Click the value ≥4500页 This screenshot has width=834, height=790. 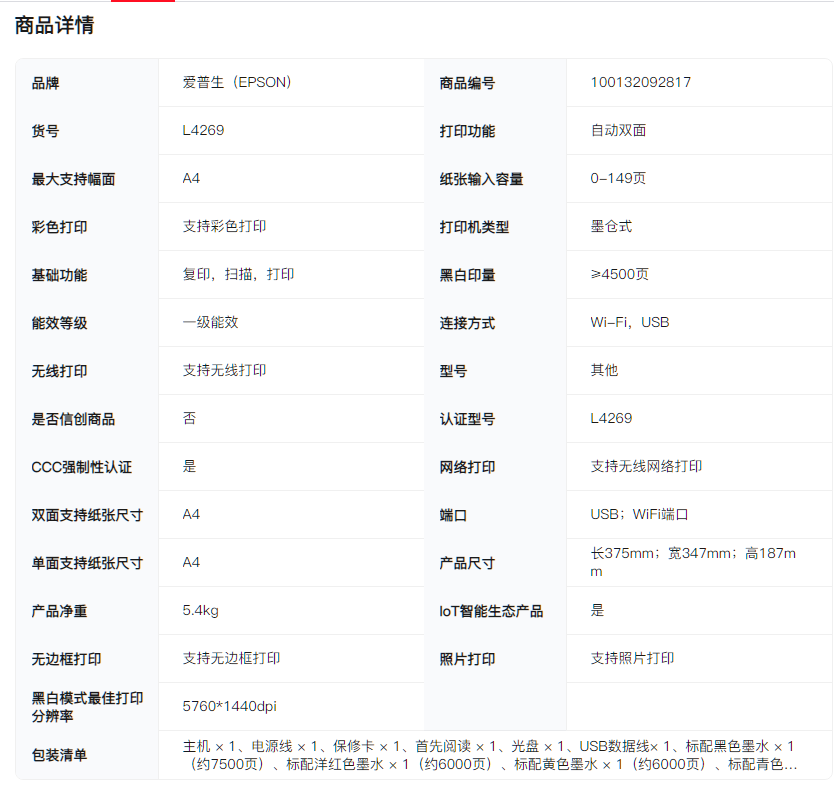(620, 275)
